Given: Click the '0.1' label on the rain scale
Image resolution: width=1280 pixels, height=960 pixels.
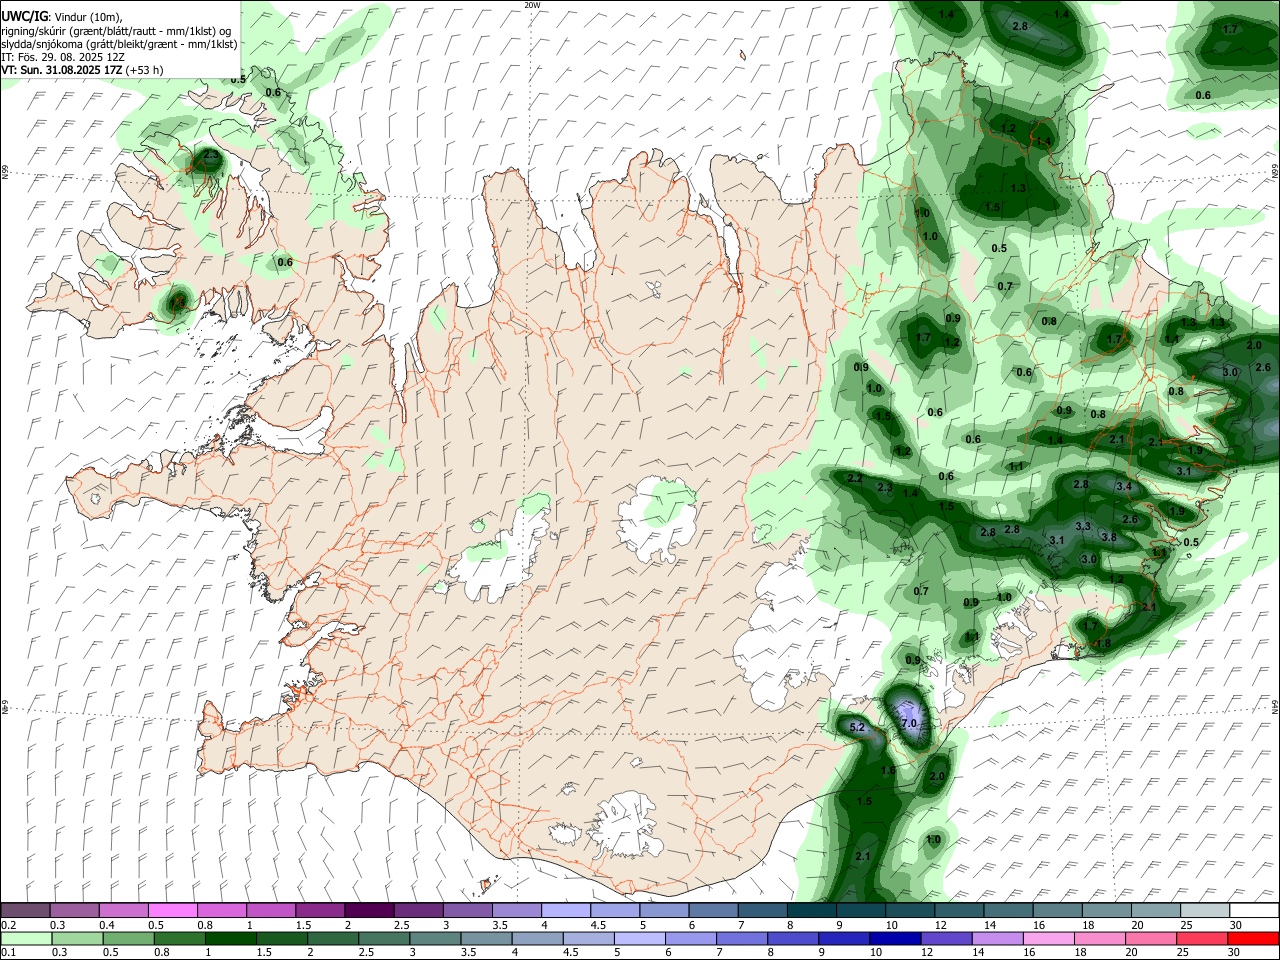Looking at the screenshot, I should click(x=8, y=952).
